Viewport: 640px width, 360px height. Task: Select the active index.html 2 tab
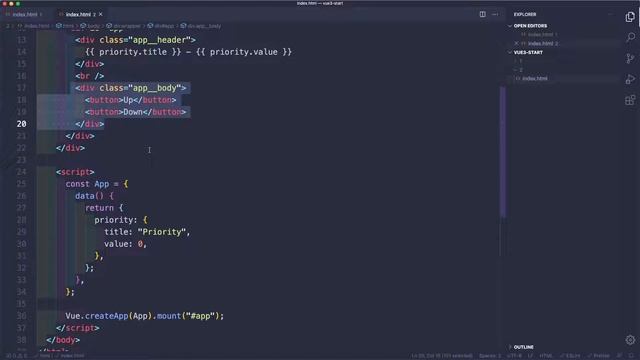coord(80,14)
